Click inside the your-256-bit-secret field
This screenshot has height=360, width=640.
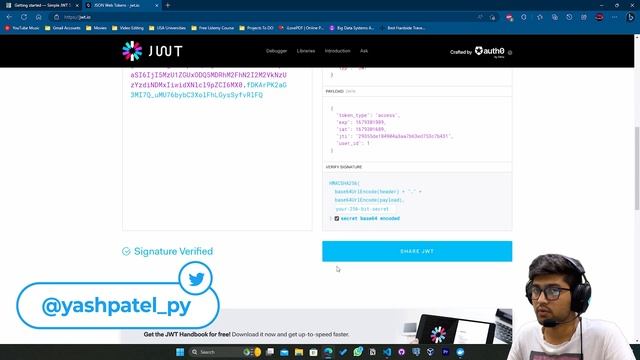click(362, 209)
